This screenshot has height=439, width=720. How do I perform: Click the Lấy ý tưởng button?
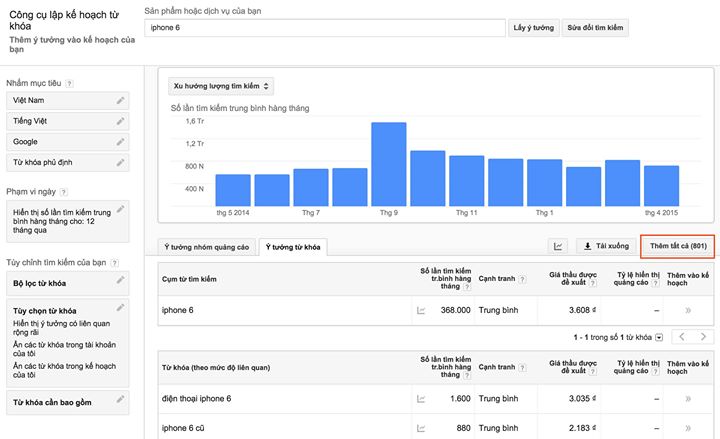point(534,28)
